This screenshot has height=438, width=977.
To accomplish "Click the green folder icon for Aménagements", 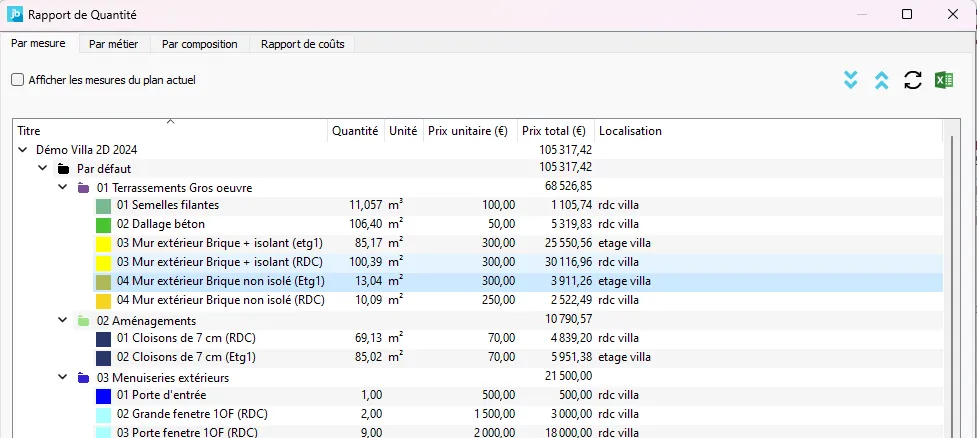I will [x=84, y=321].
